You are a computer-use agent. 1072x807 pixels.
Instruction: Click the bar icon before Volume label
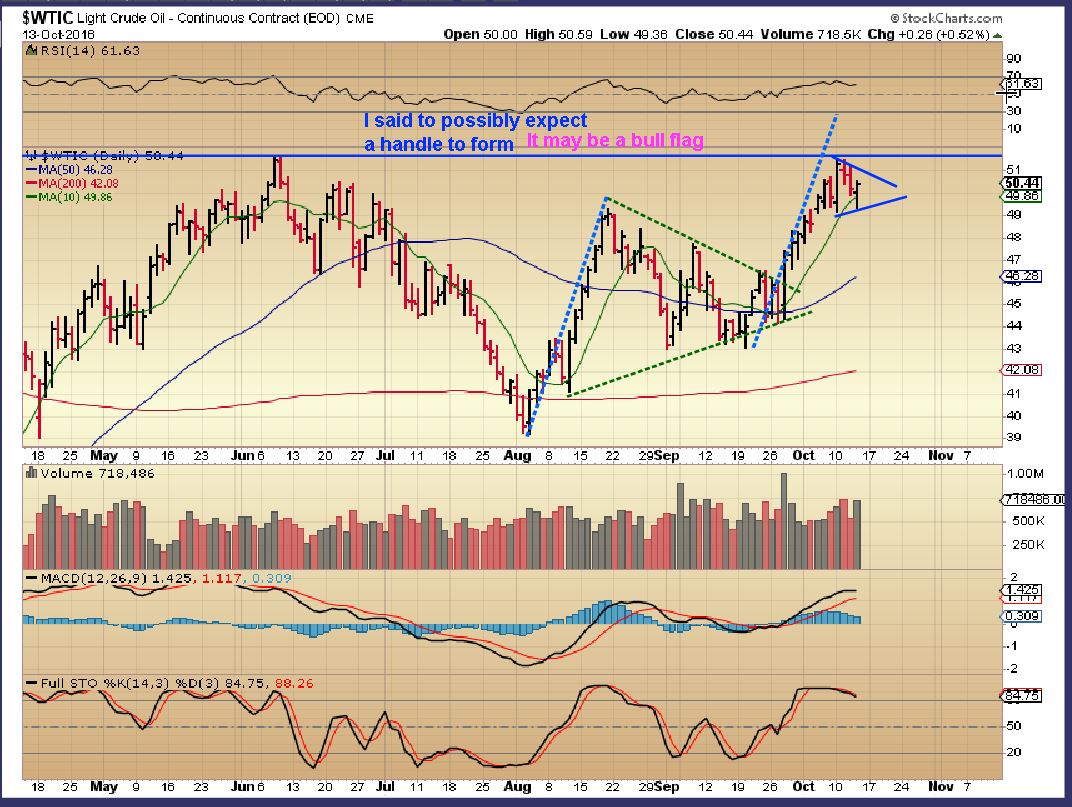[x=31, y=473]
